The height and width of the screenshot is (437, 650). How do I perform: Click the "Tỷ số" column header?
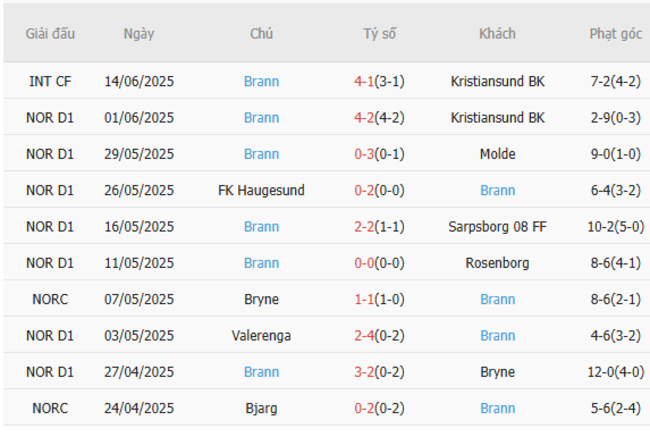379,34
